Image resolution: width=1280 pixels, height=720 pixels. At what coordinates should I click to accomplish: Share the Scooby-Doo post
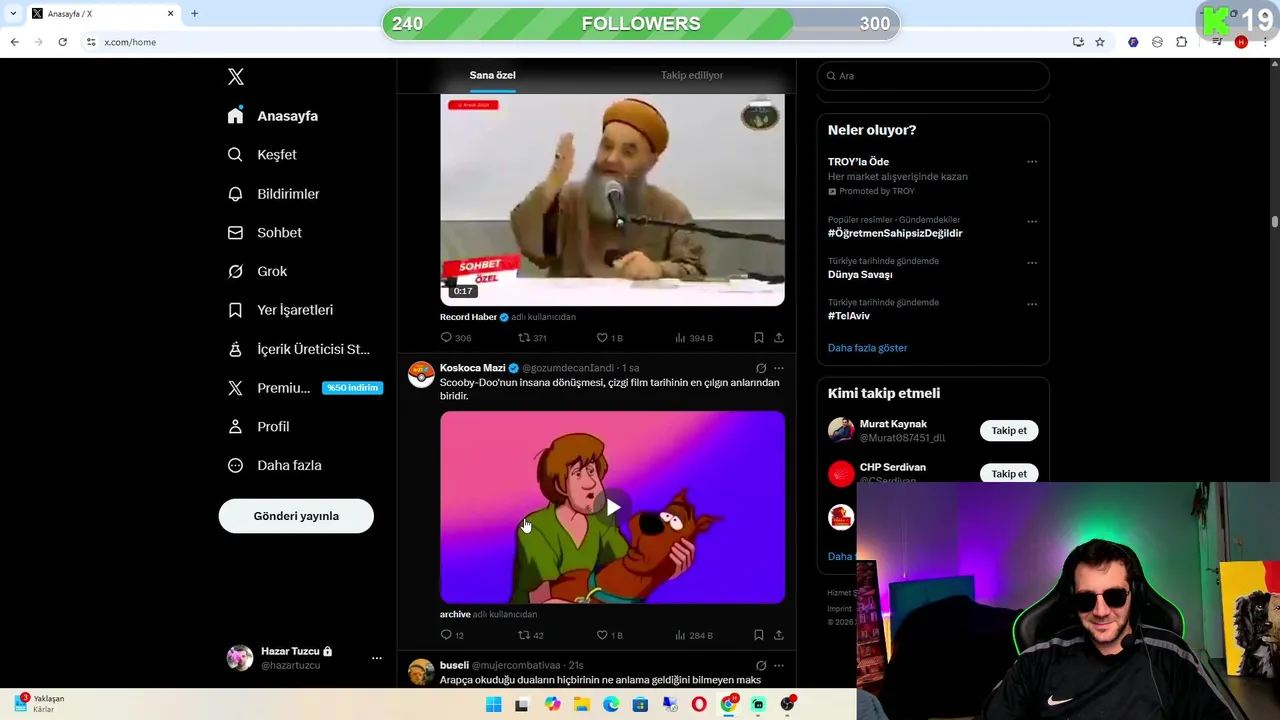(779, 635)
